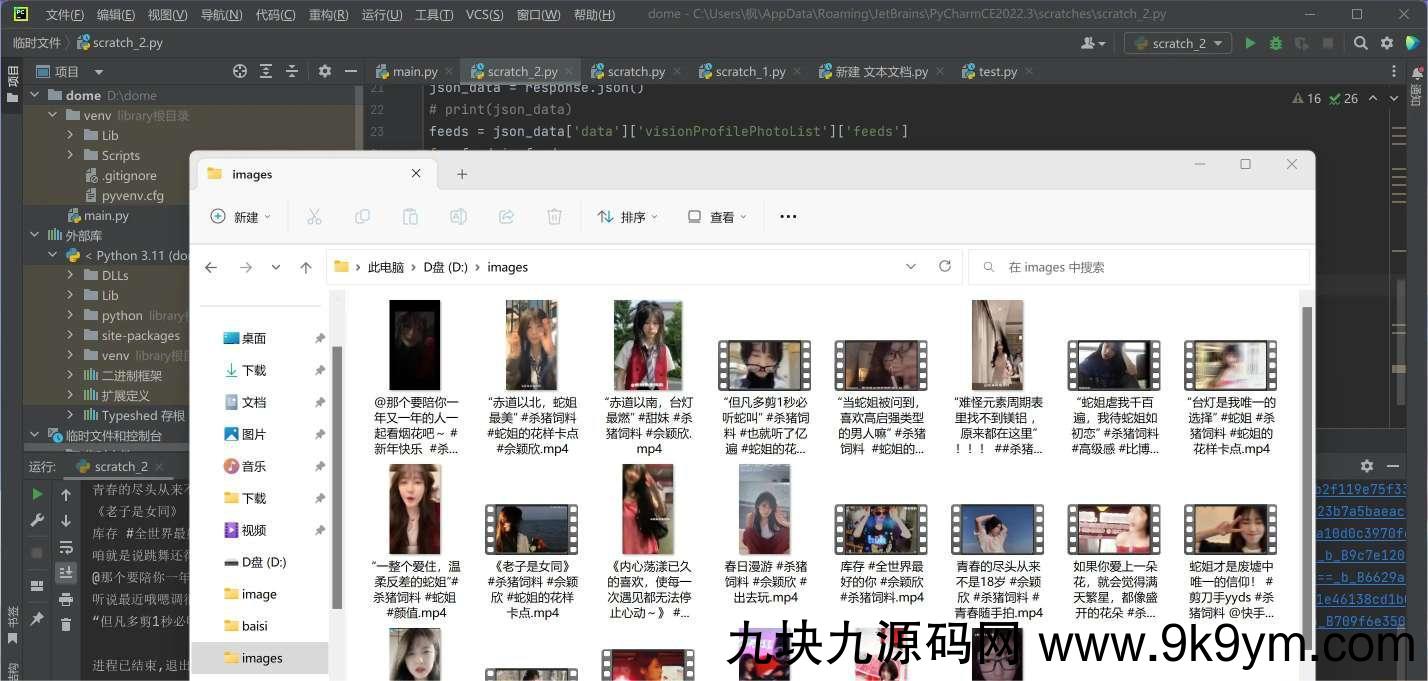Start debugging with the green bug icon

1276,43
